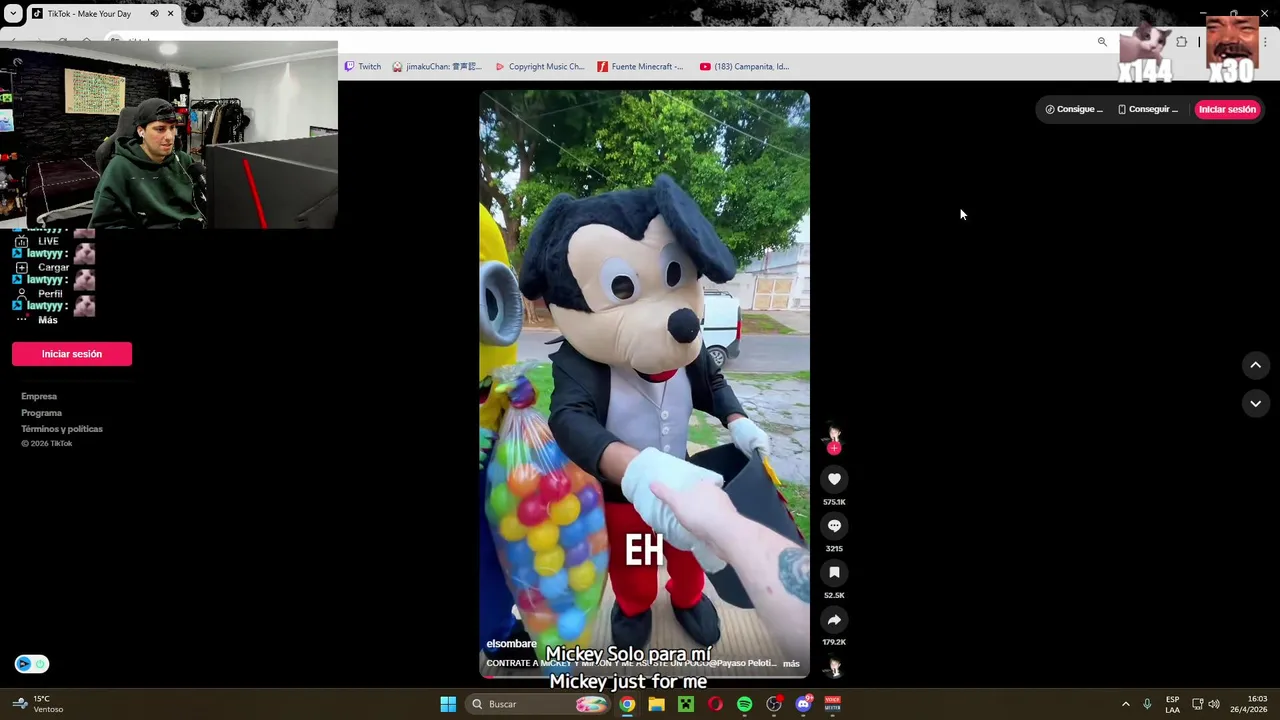Show hidden system tray icons chevron

click(1125, 704)
